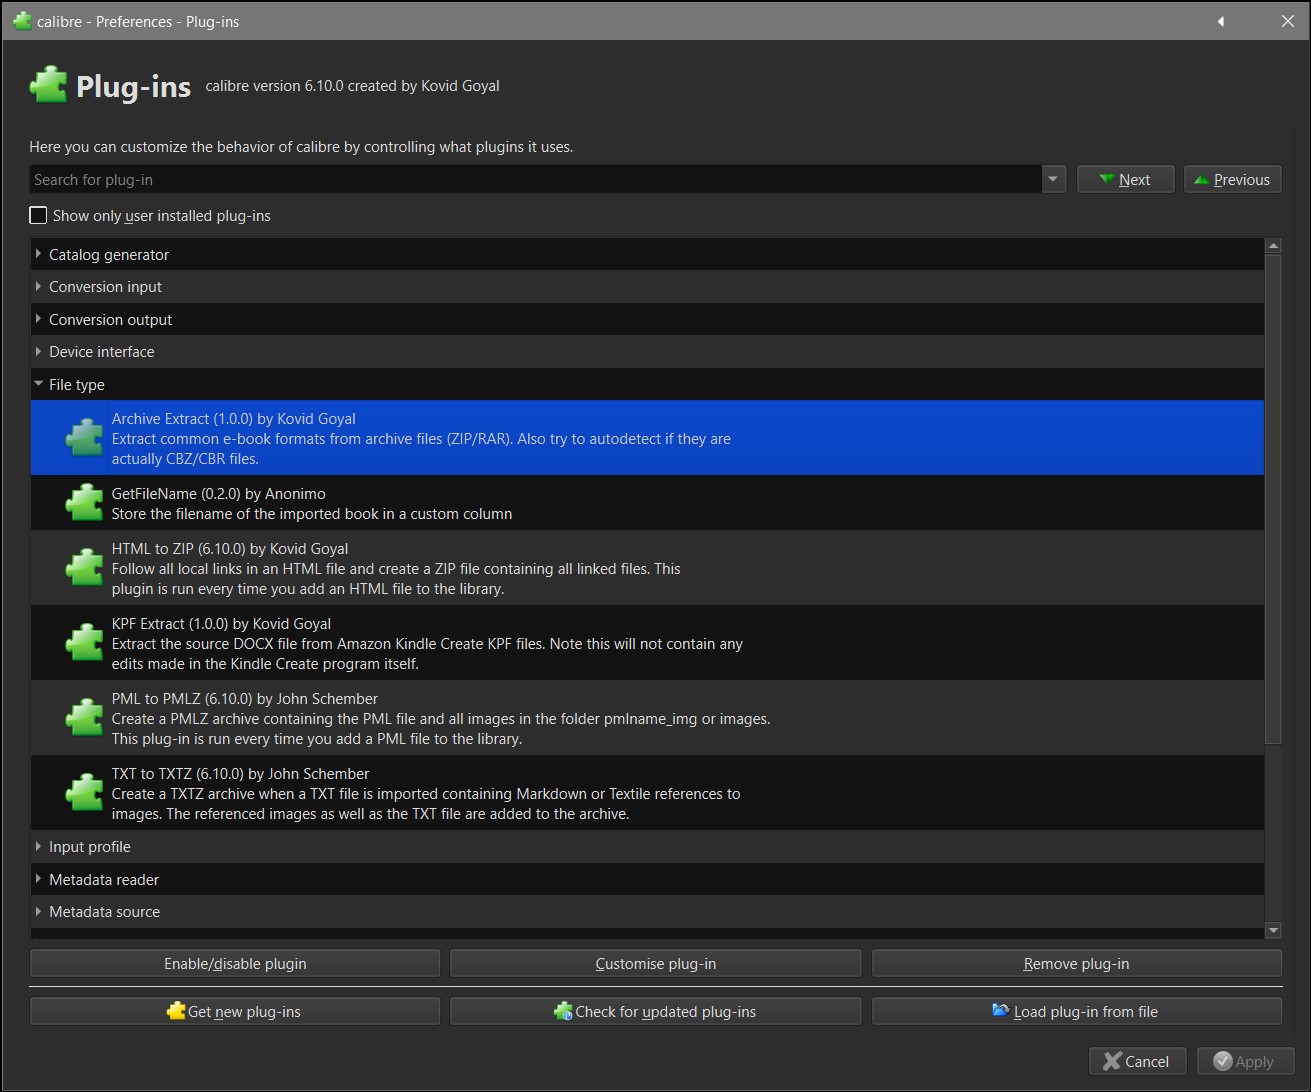This screenshot has width=1311, height=1092.
Task: Expand the Conversion output category
Action: 38,319
